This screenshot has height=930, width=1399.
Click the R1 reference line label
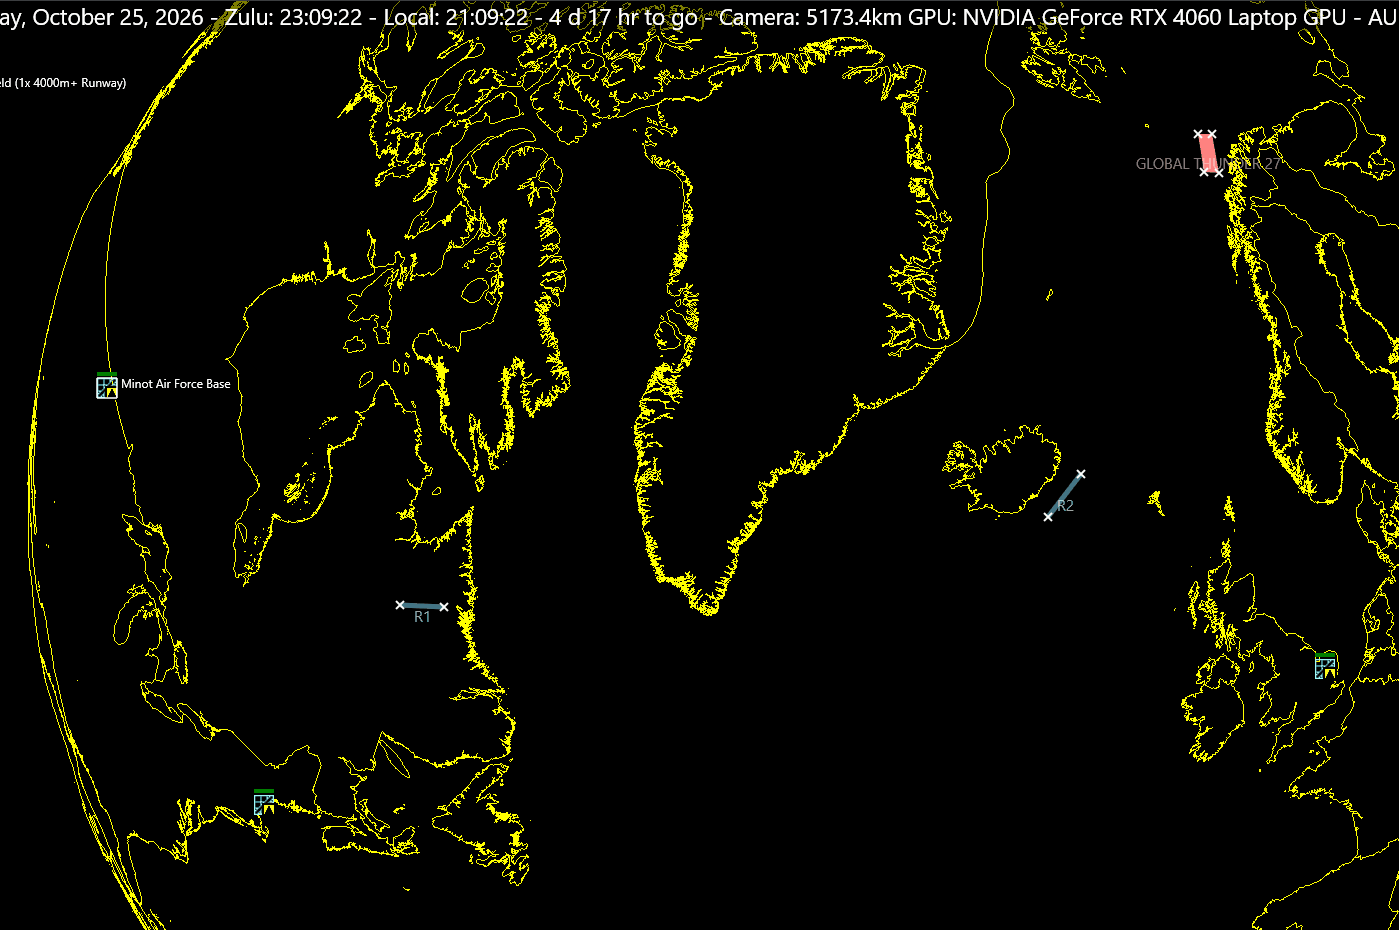coord(422,617)
